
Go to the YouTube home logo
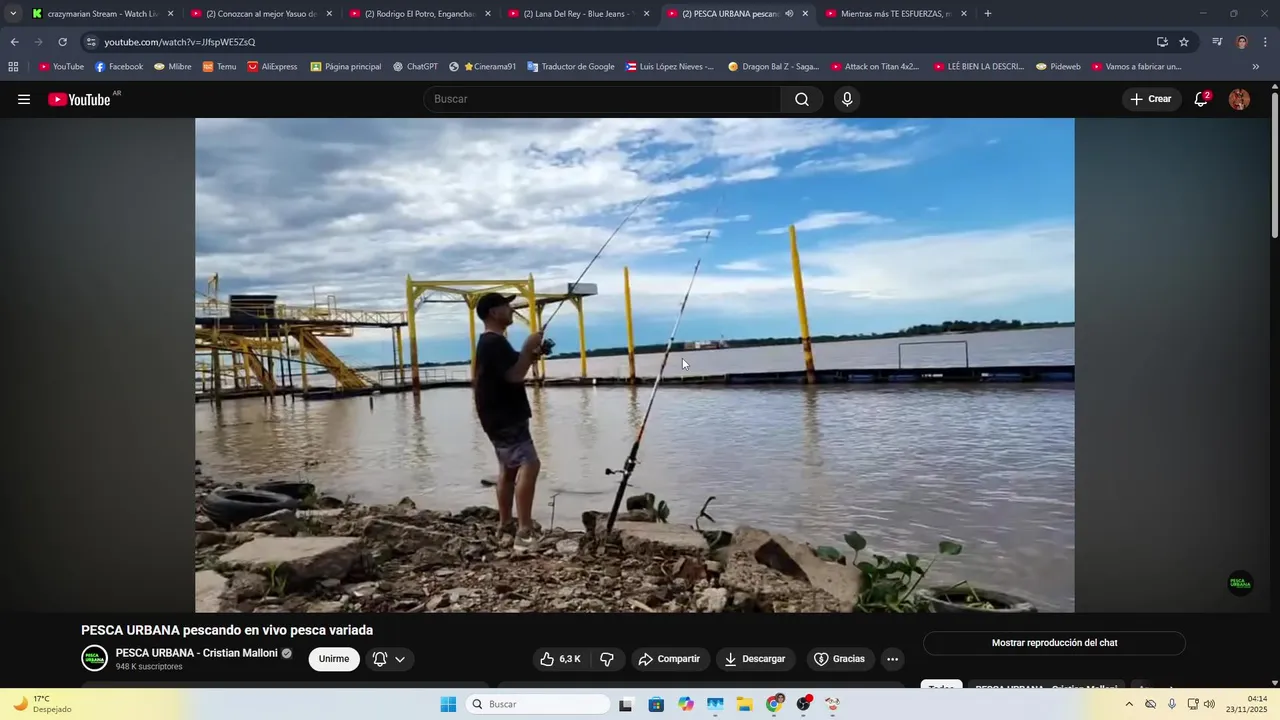80,99
